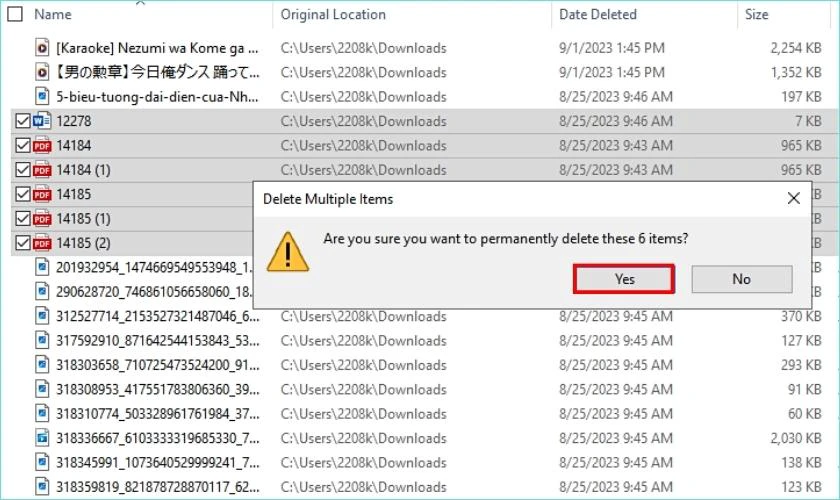
Task: Sort by Date Deleted column header
Action: pyautogui.click(x=597, y=14)
